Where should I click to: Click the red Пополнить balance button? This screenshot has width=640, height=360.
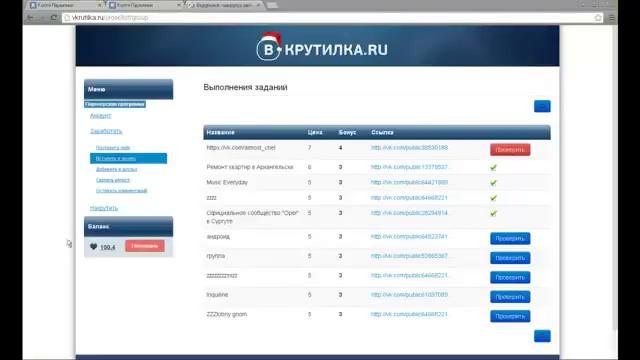click(145, 246)
